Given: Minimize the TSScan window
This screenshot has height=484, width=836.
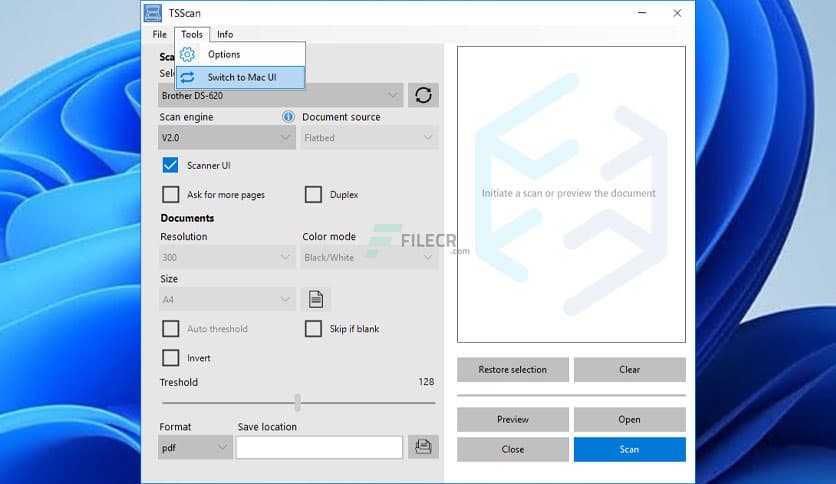Looking at the screenshot, I should (x=642, y=13).
